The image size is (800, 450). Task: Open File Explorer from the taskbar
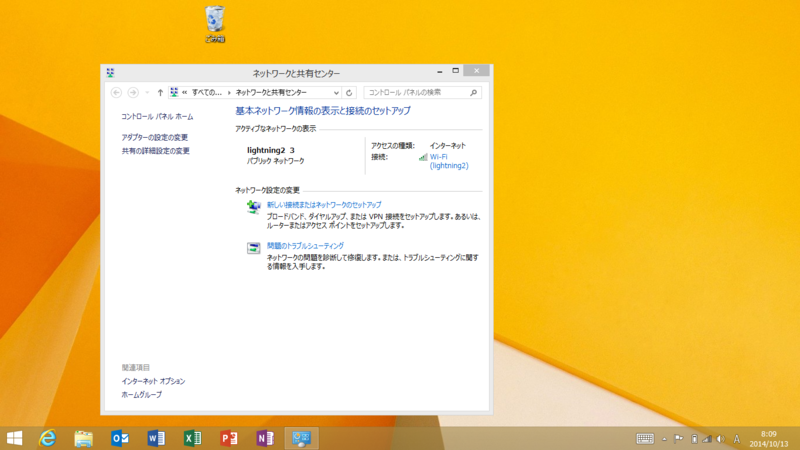pos(83,438)
